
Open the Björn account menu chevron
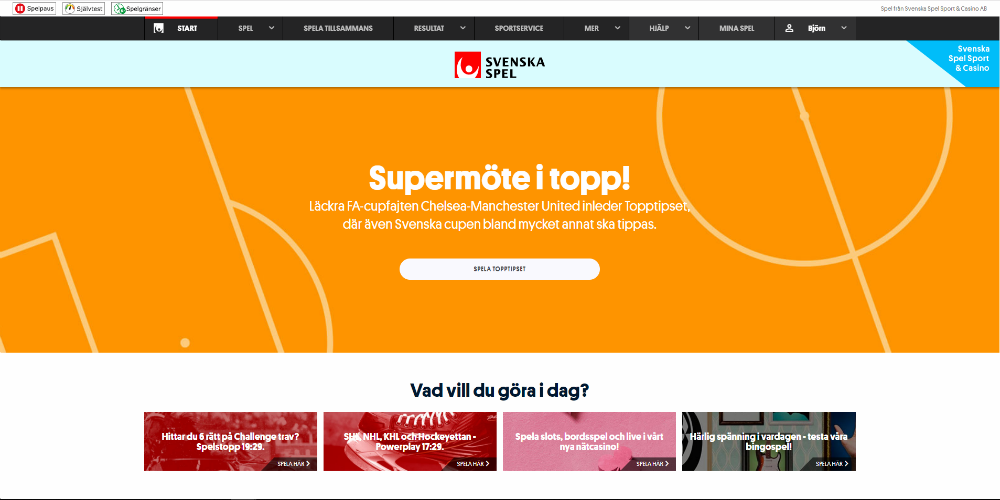click(844, 28)
